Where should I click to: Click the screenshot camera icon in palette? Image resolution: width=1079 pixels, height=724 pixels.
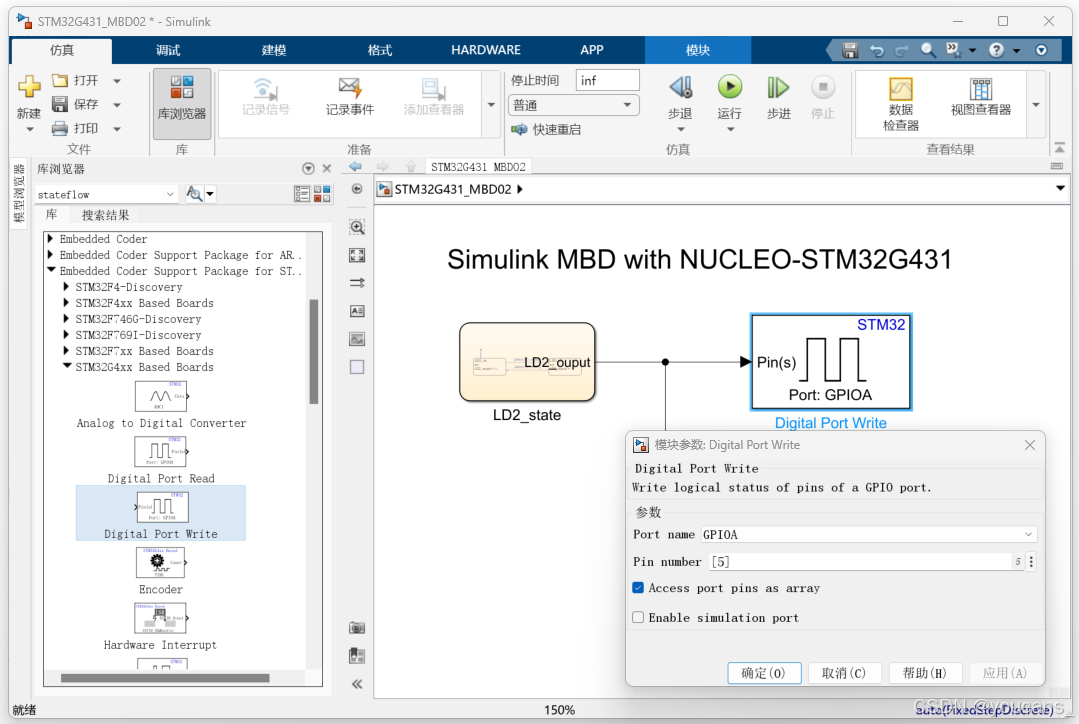click(x=357, y=628)
